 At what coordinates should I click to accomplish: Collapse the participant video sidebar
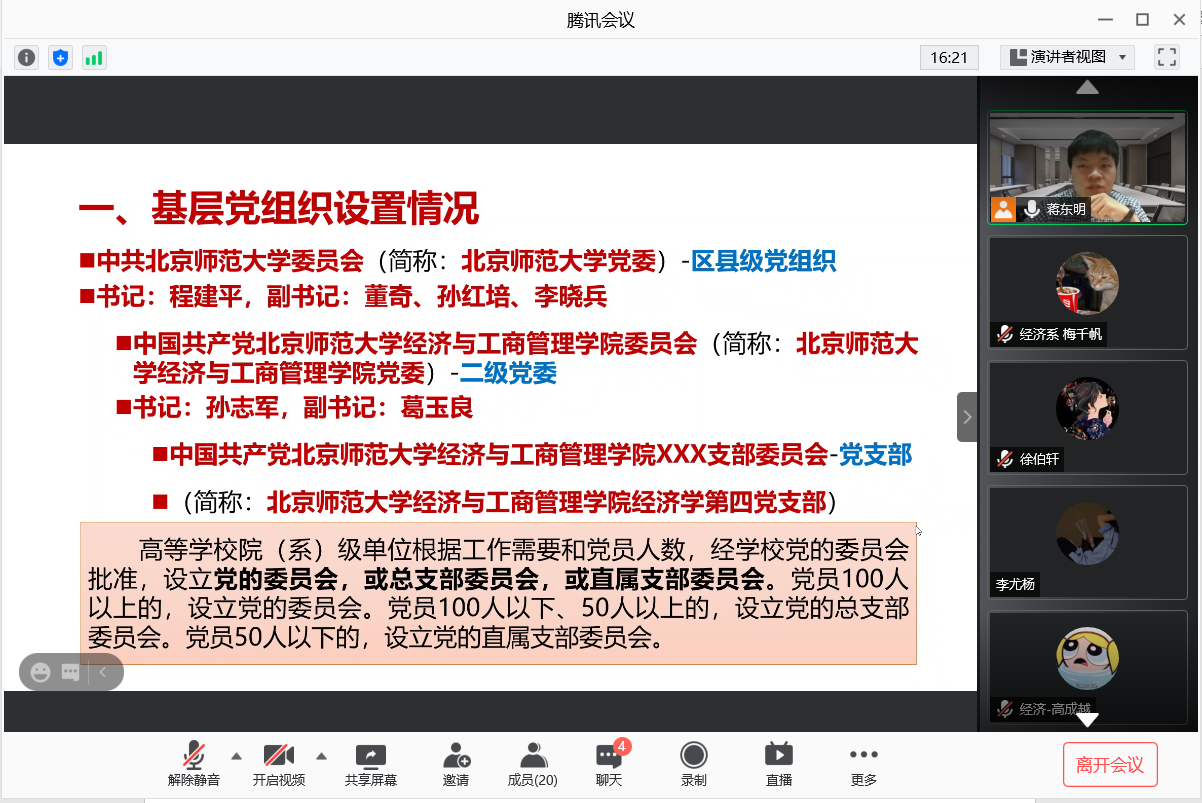967,417
